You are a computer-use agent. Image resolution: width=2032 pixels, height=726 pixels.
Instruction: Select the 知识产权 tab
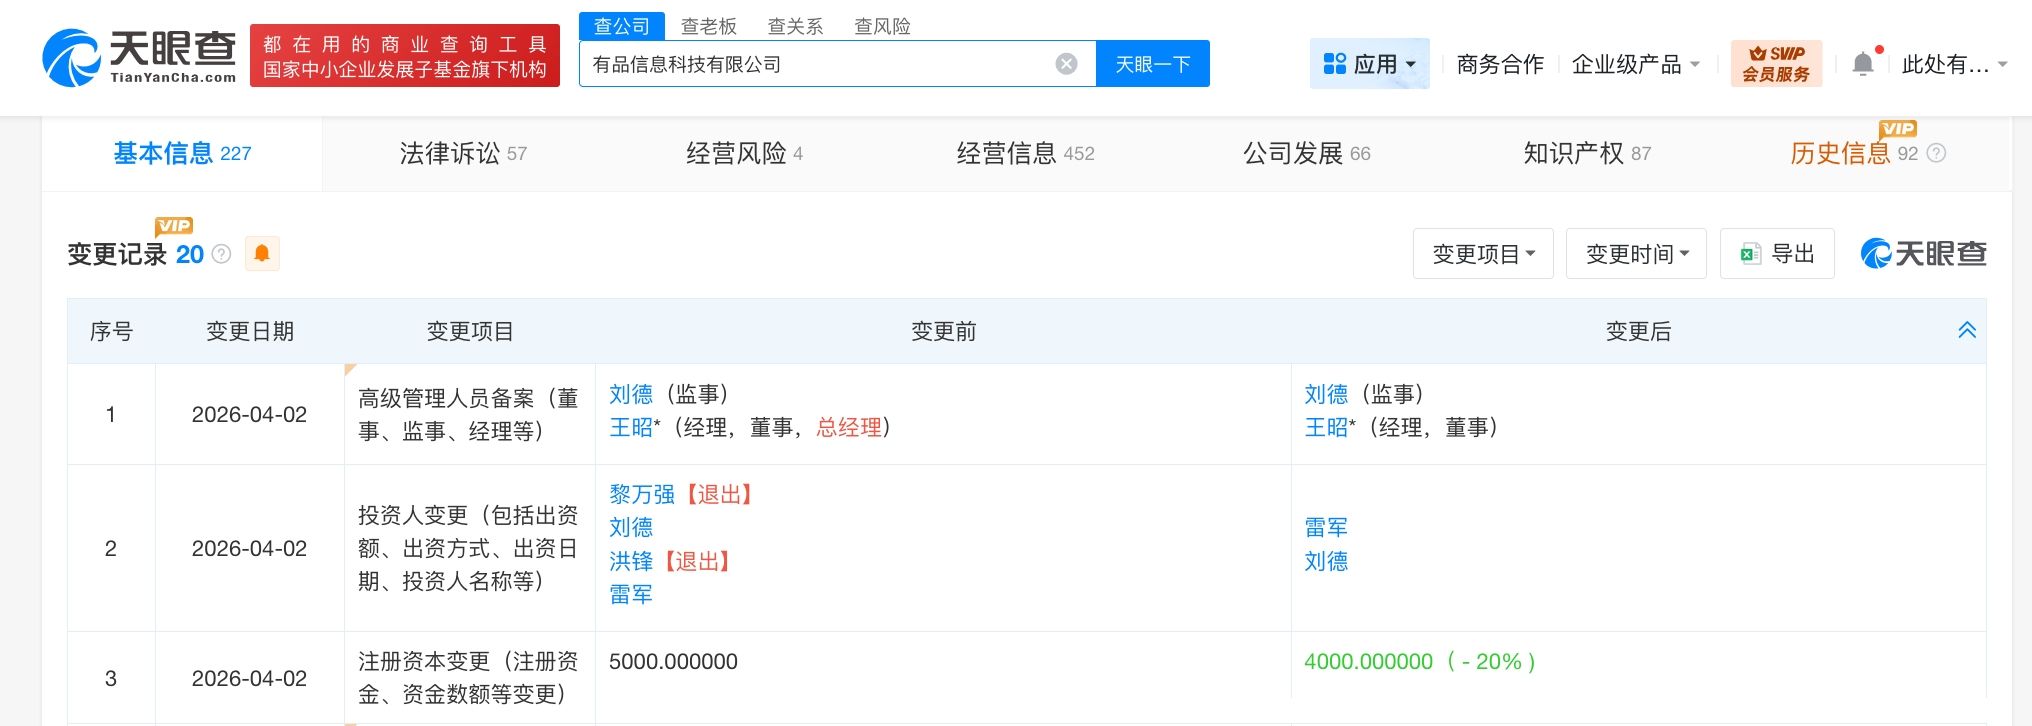tap(1587, 153)
